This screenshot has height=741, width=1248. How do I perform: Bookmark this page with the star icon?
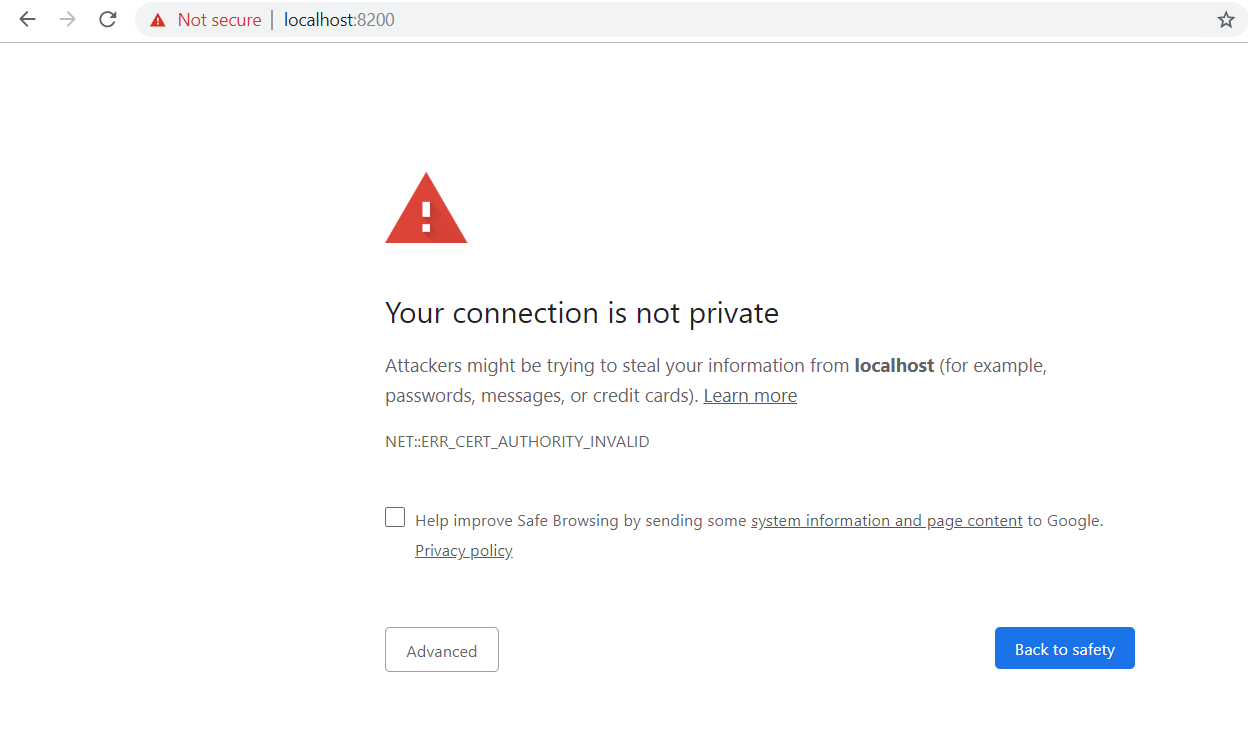click(x=1226, y=20)
